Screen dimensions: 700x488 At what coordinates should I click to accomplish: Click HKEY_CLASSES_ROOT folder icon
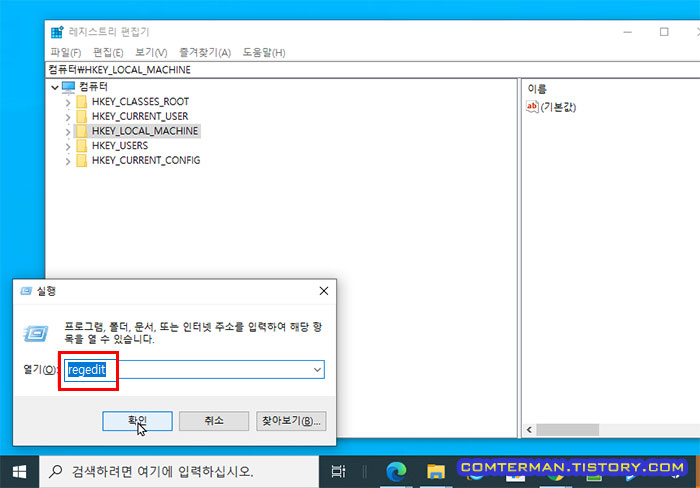81,102
